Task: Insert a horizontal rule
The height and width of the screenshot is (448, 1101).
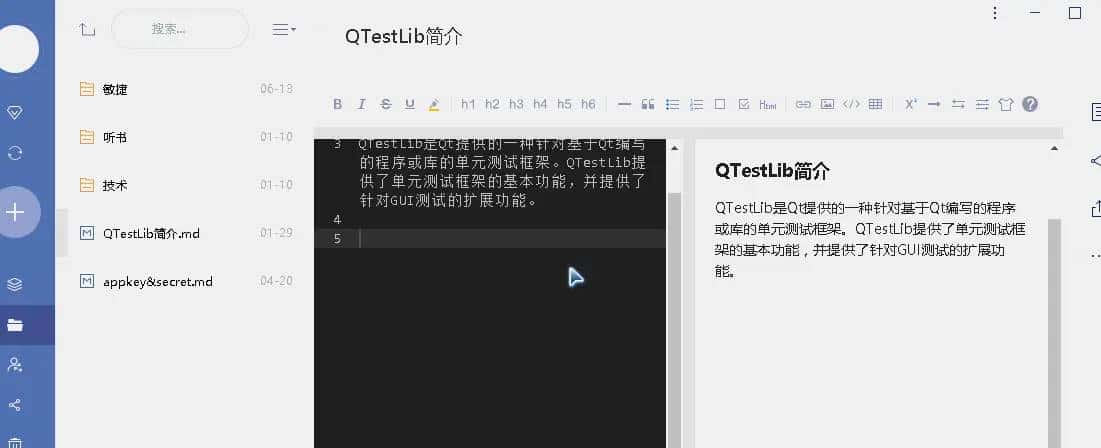Action: point(624,105)
